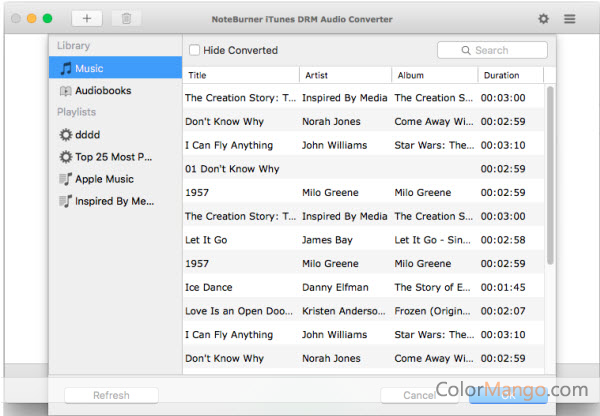Screen dimensions: 600x416
Task: Click the trash delete icon in toolbar
Action: pos(125,19)
